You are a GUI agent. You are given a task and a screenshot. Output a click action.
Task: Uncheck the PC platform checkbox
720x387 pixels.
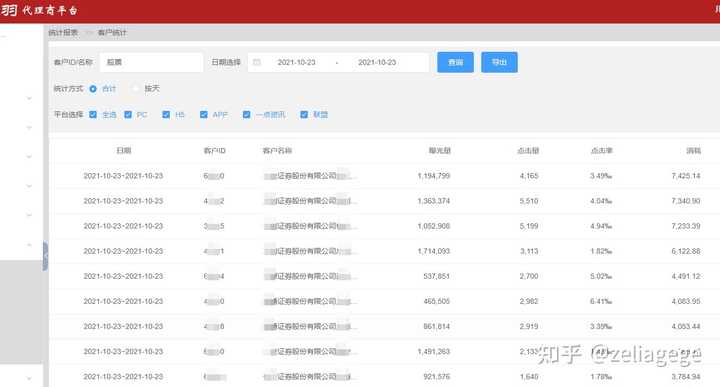[128, 114]
